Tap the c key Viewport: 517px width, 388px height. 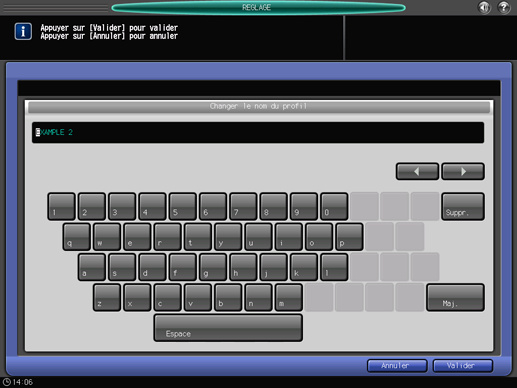click(168, 297)
